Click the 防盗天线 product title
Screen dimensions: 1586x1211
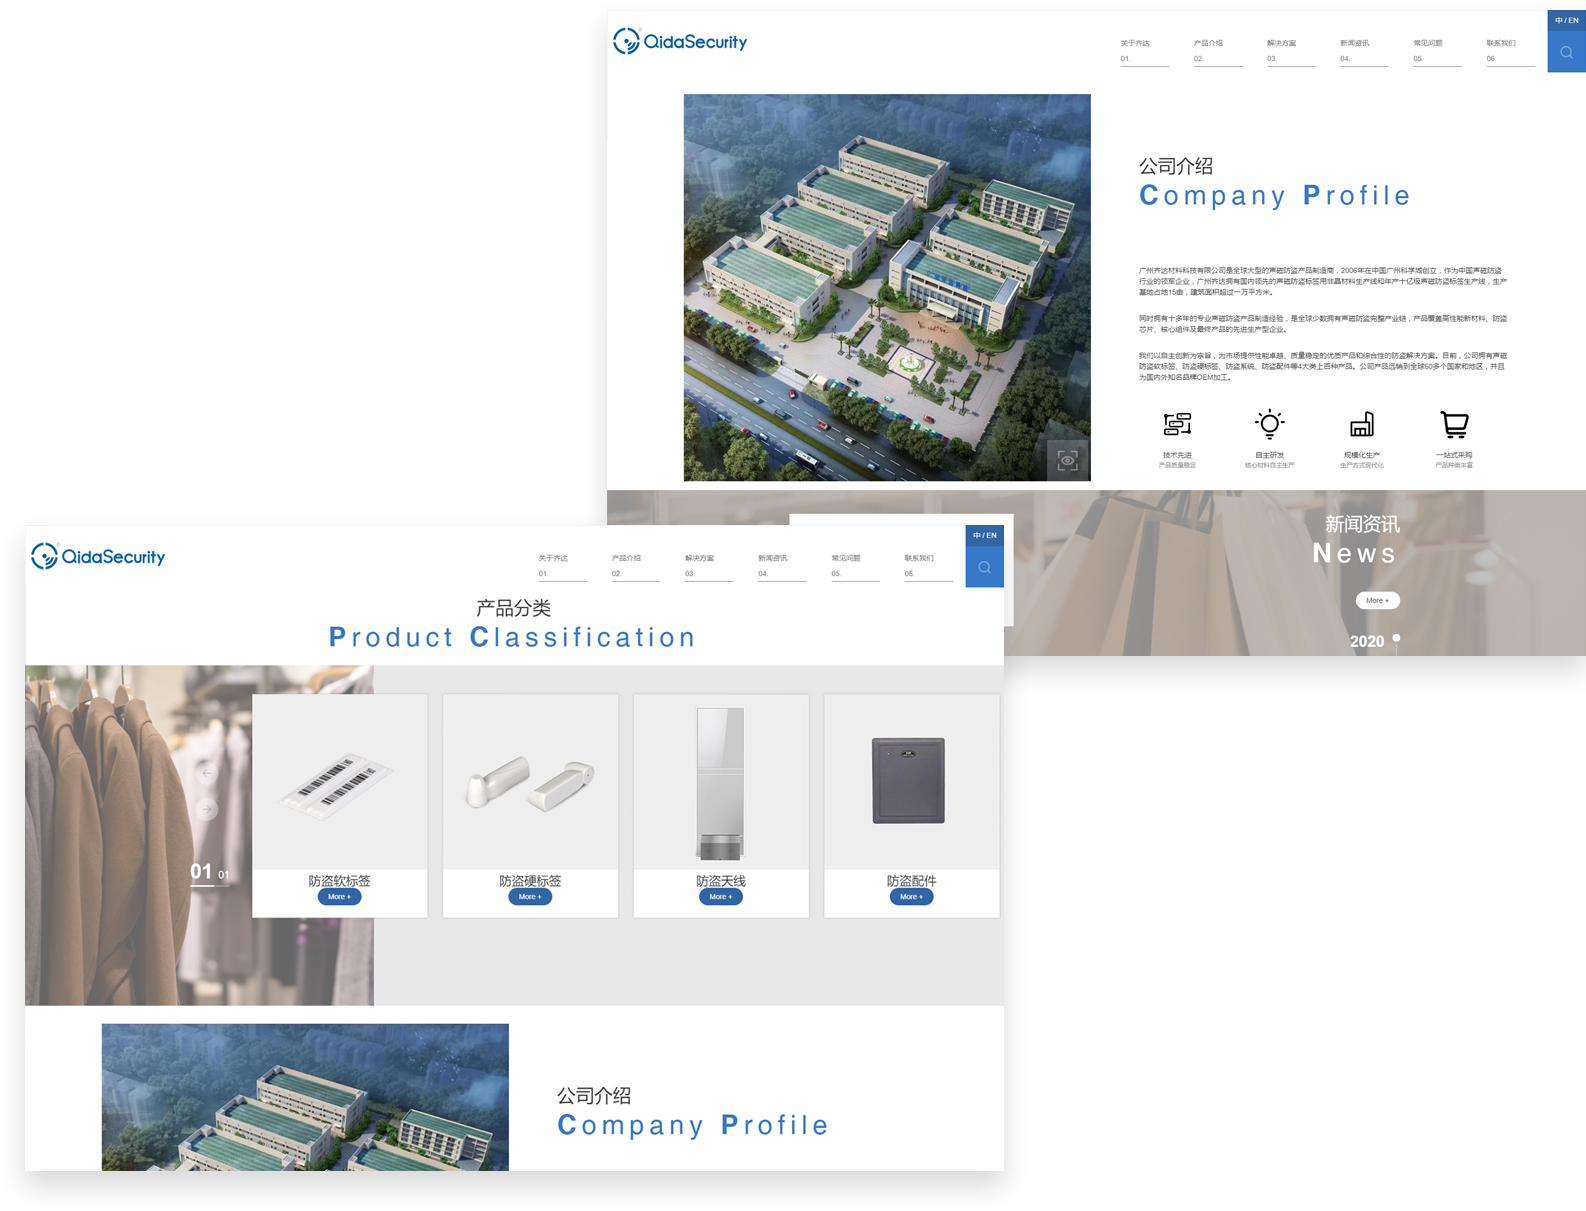click(x=721, y=881)
